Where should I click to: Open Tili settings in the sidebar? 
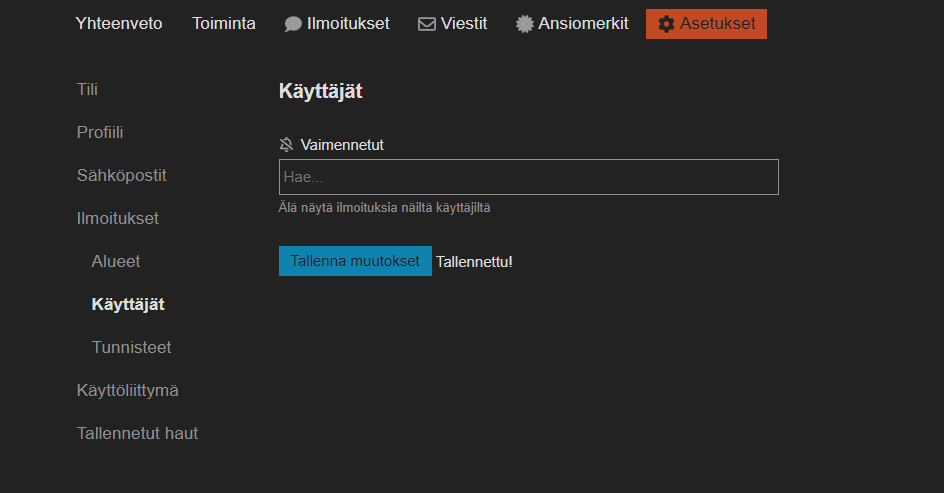tap(87, 90)
